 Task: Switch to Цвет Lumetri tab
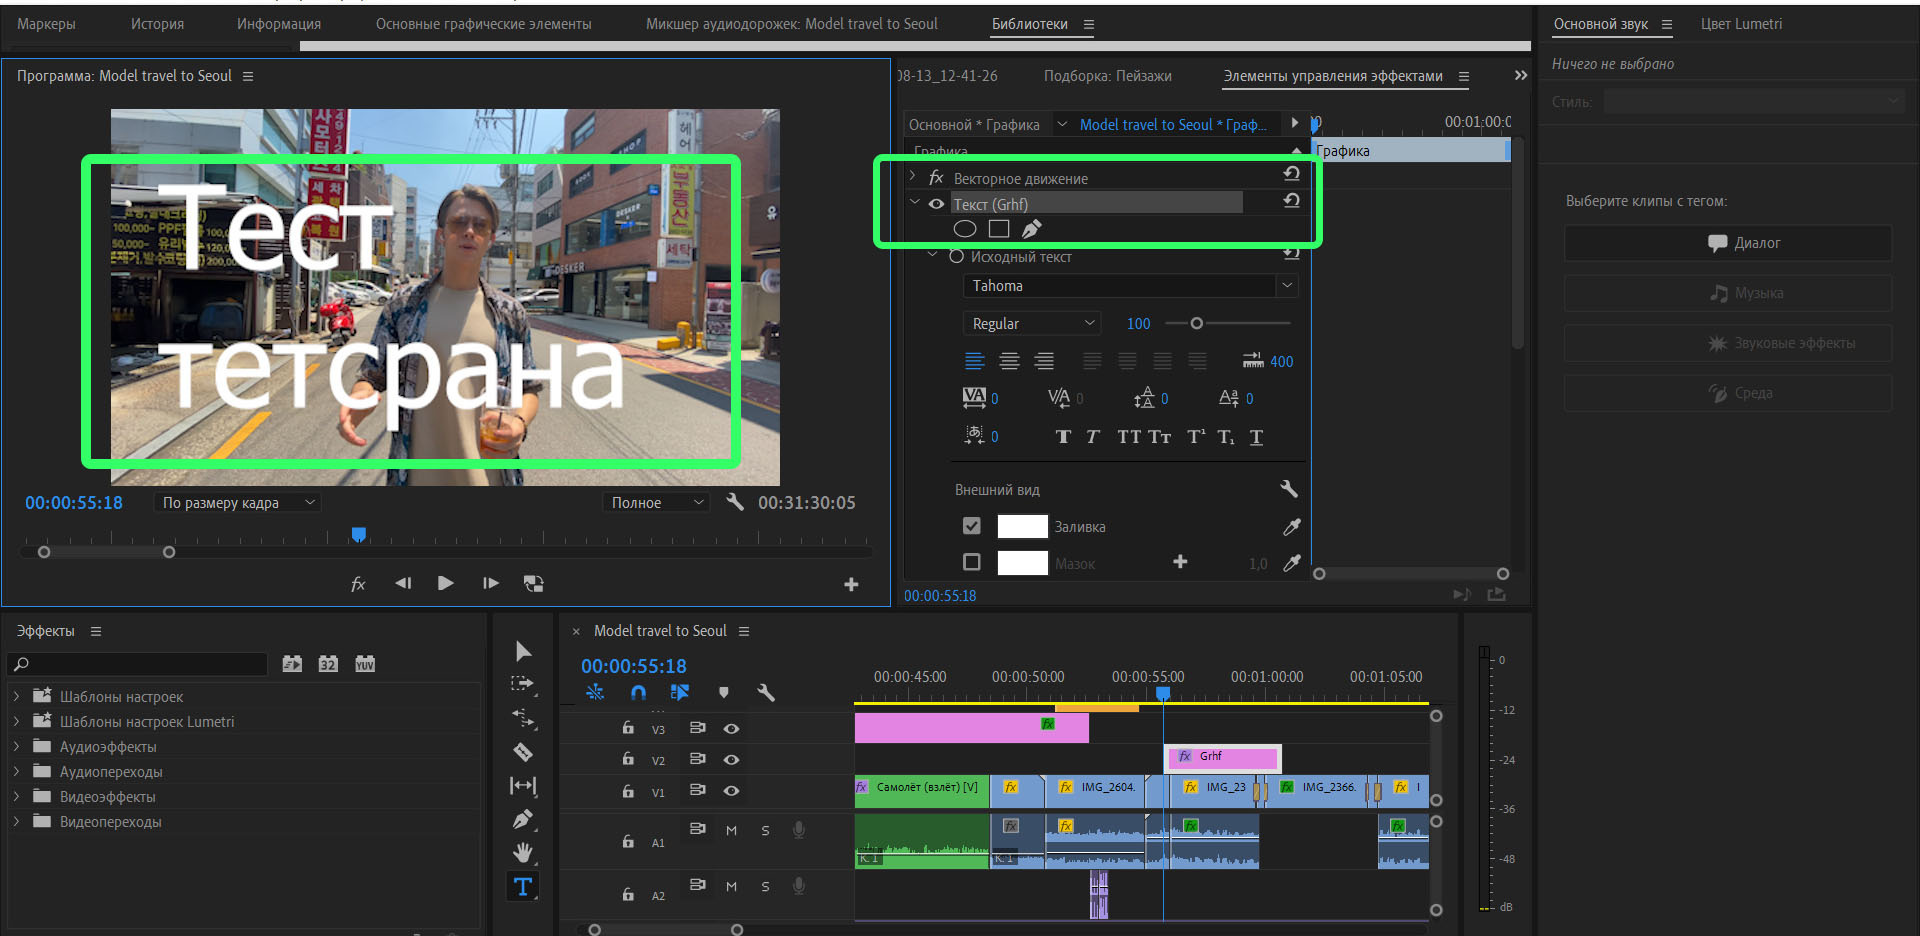click(1741, 24)
